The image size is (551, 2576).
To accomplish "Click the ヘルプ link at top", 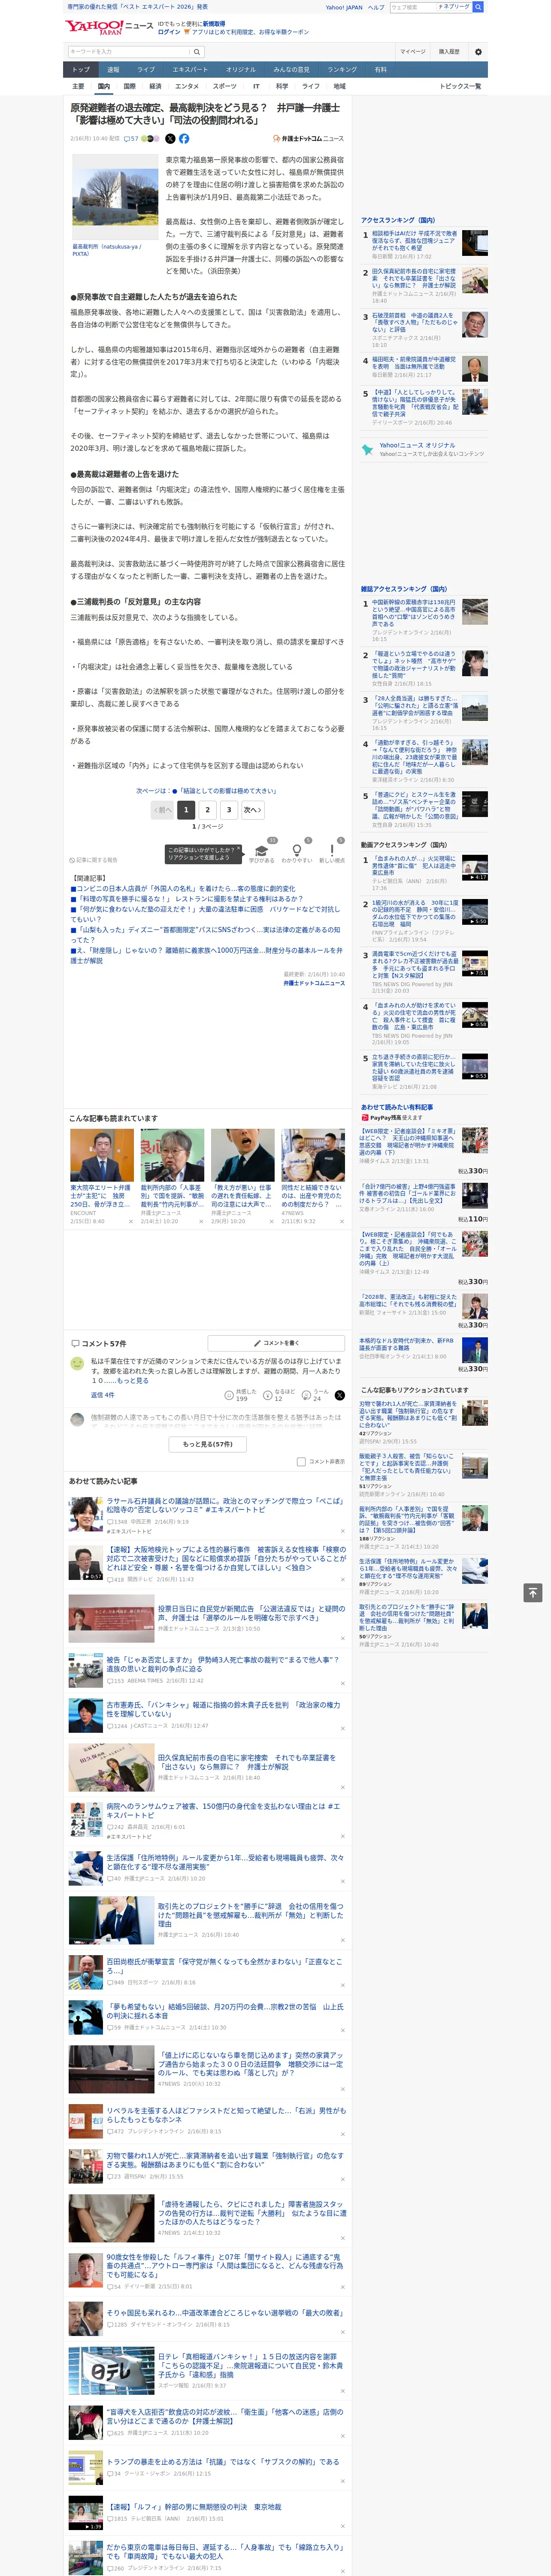I will pos(376,7).
